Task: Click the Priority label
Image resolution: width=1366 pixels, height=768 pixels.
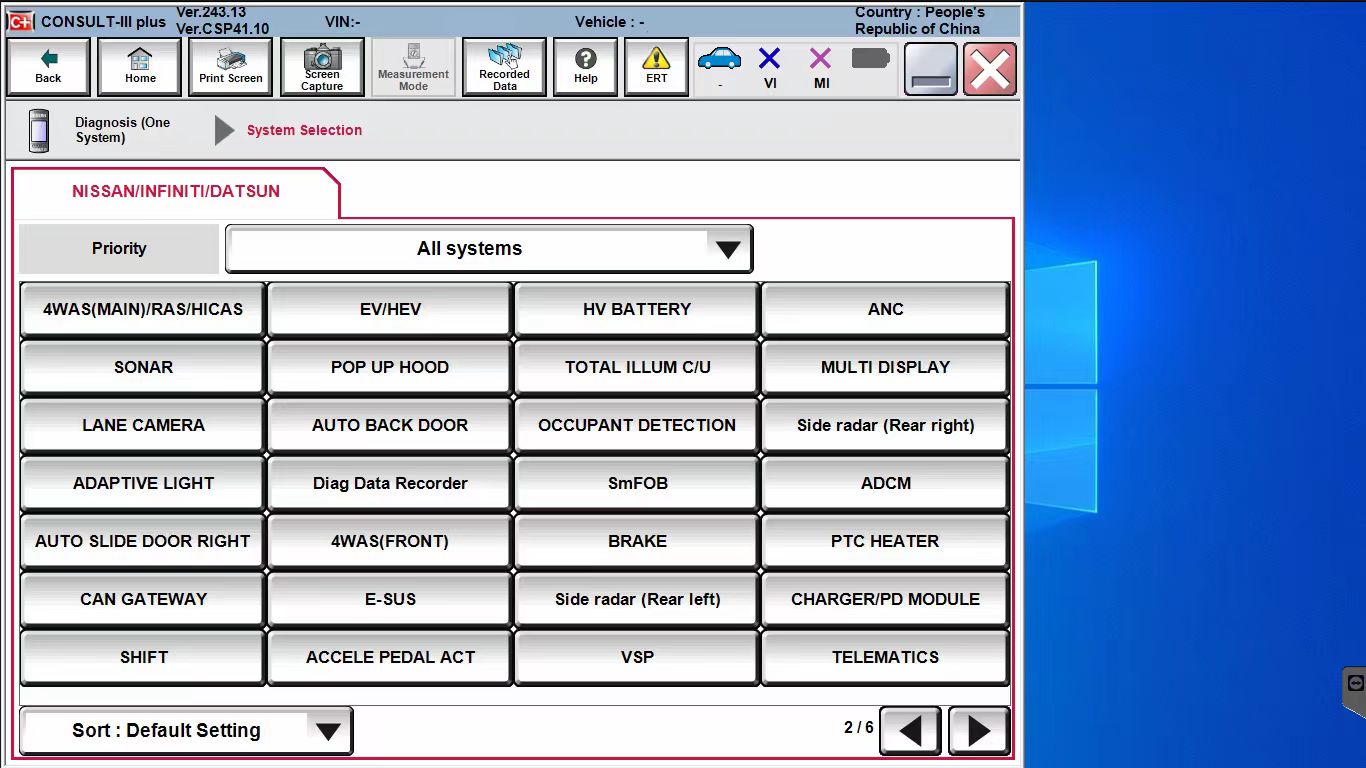Action: click(x=119, y=249)
